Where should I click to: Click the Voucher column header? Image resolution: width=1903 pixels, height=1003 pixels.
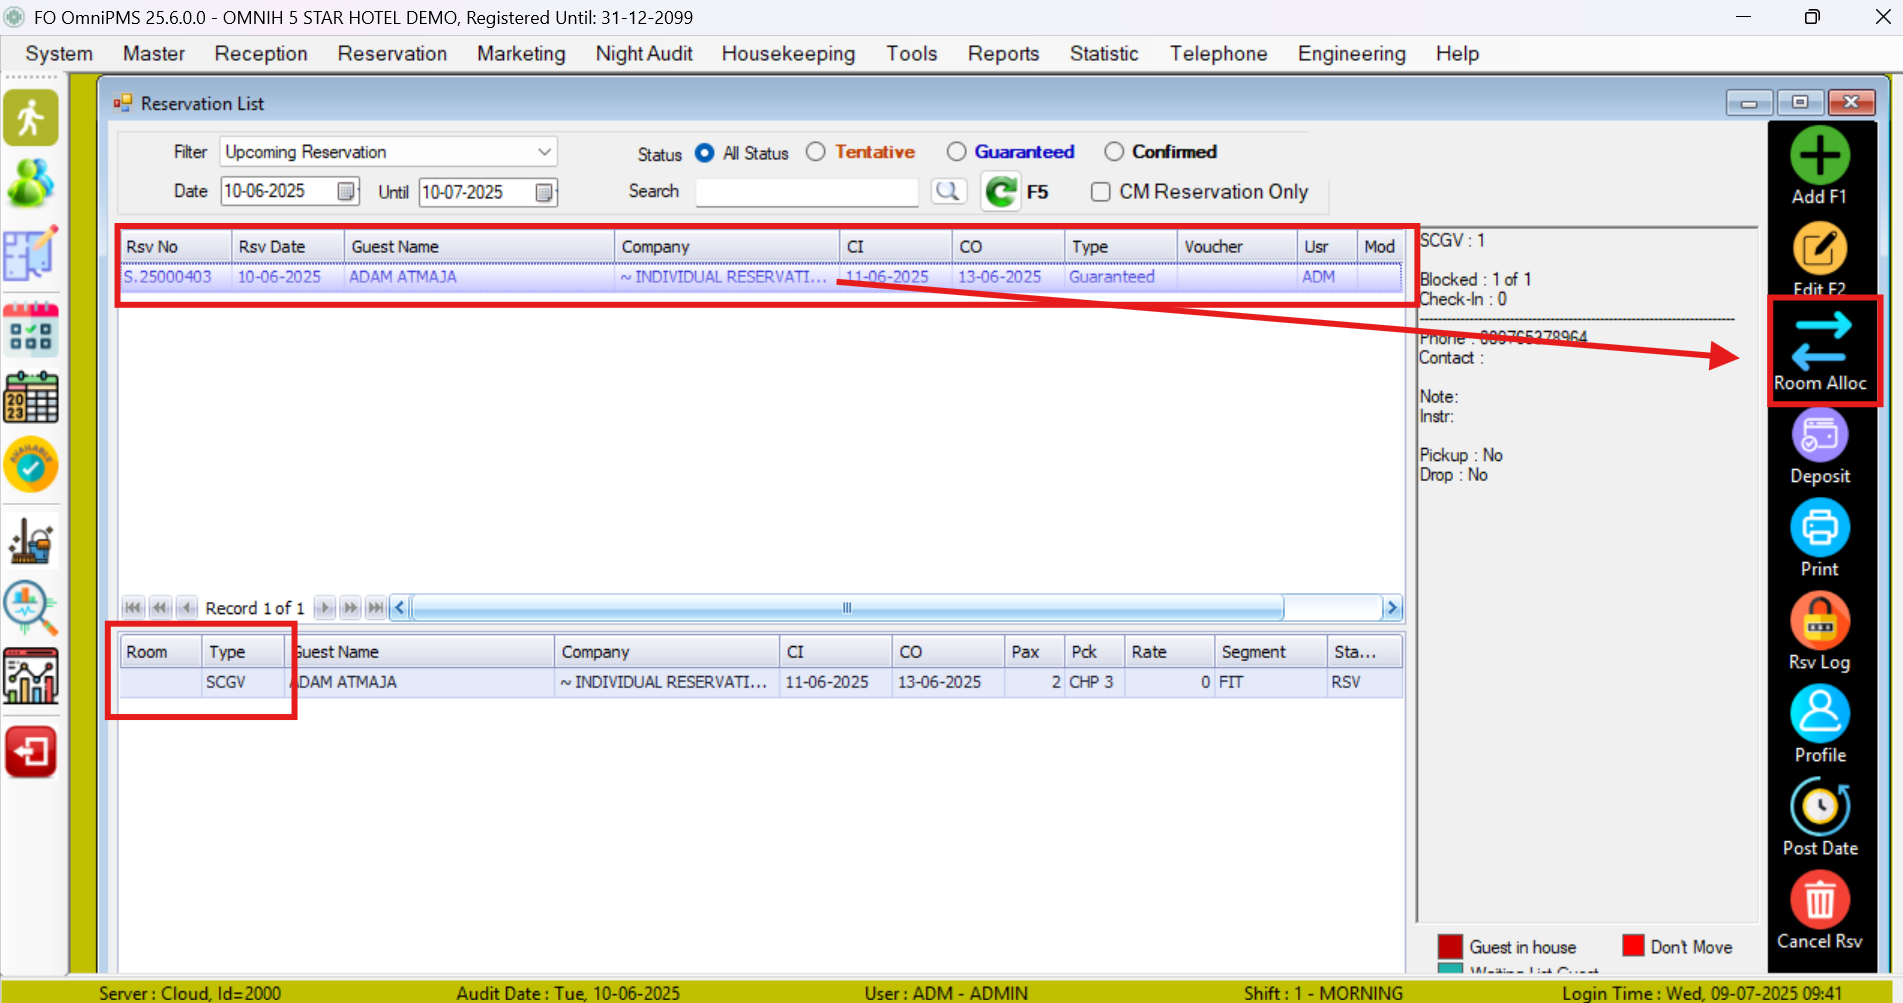tap(1236, 246)
